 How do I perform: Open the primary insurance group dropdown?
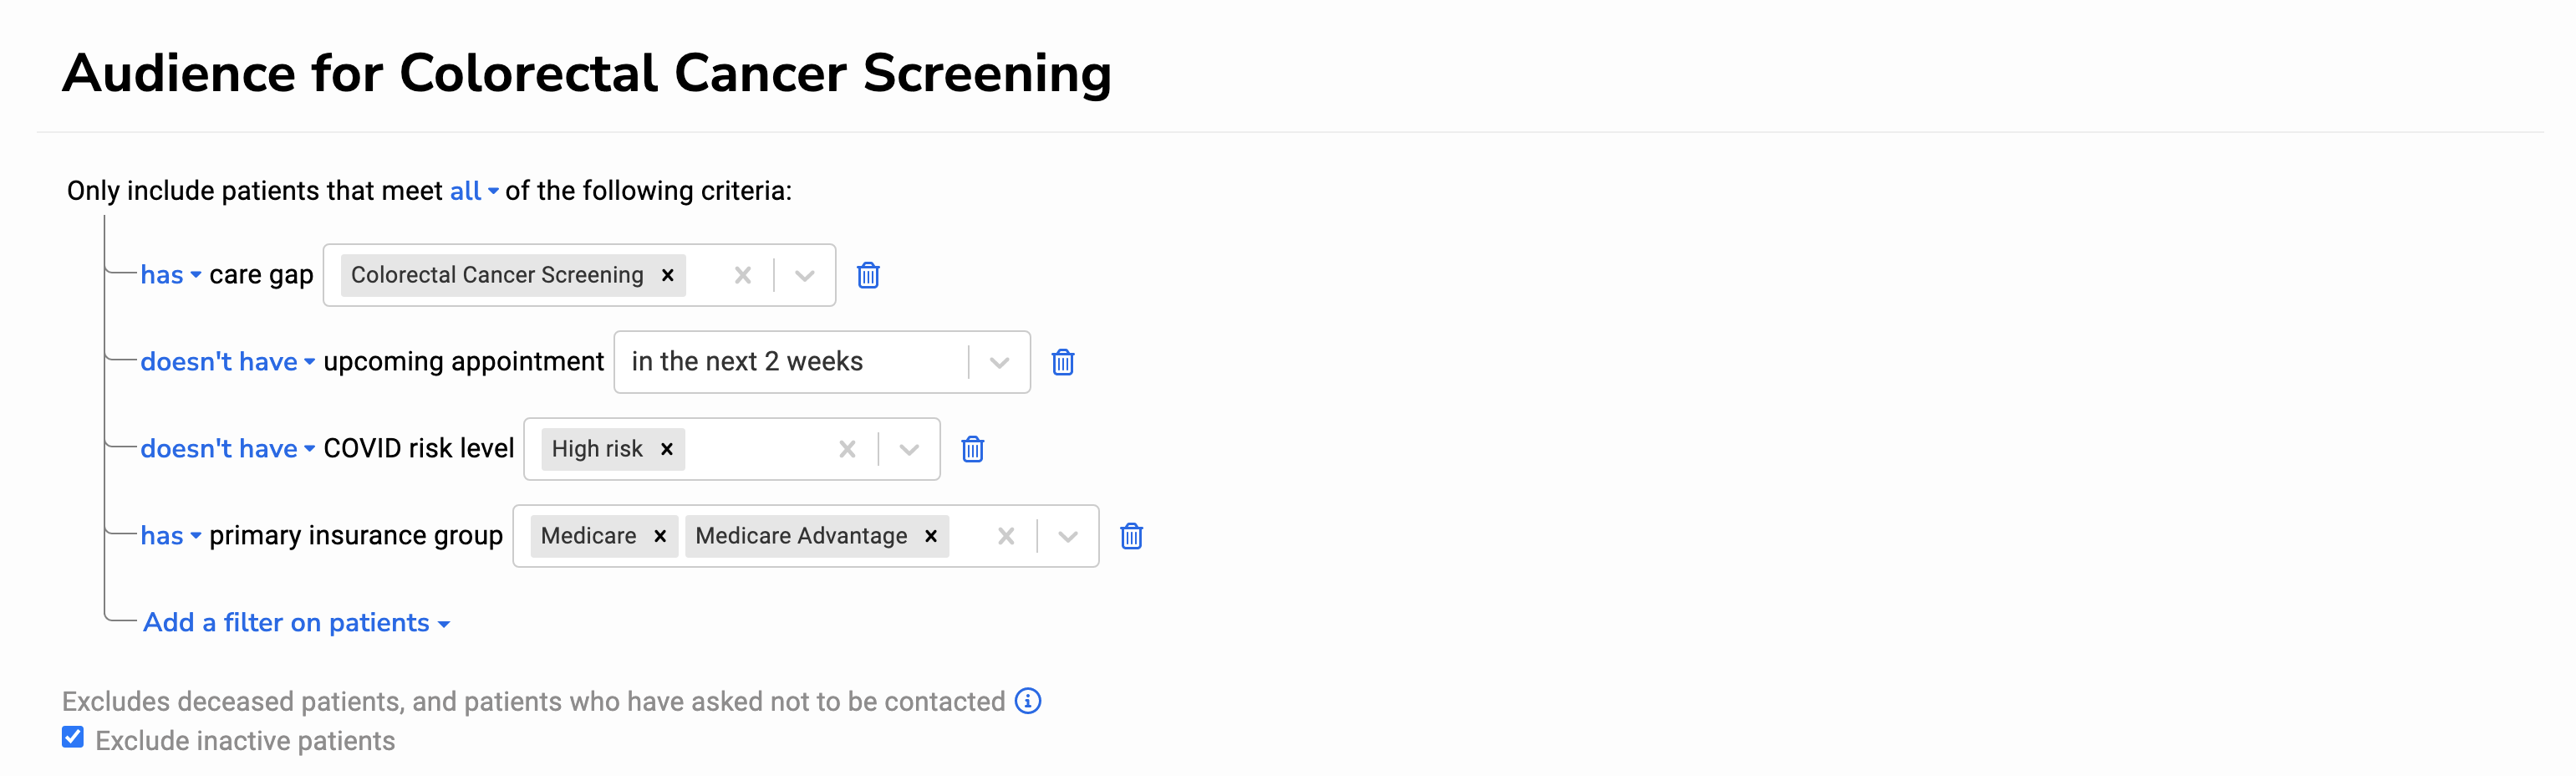click(1068, 536)
